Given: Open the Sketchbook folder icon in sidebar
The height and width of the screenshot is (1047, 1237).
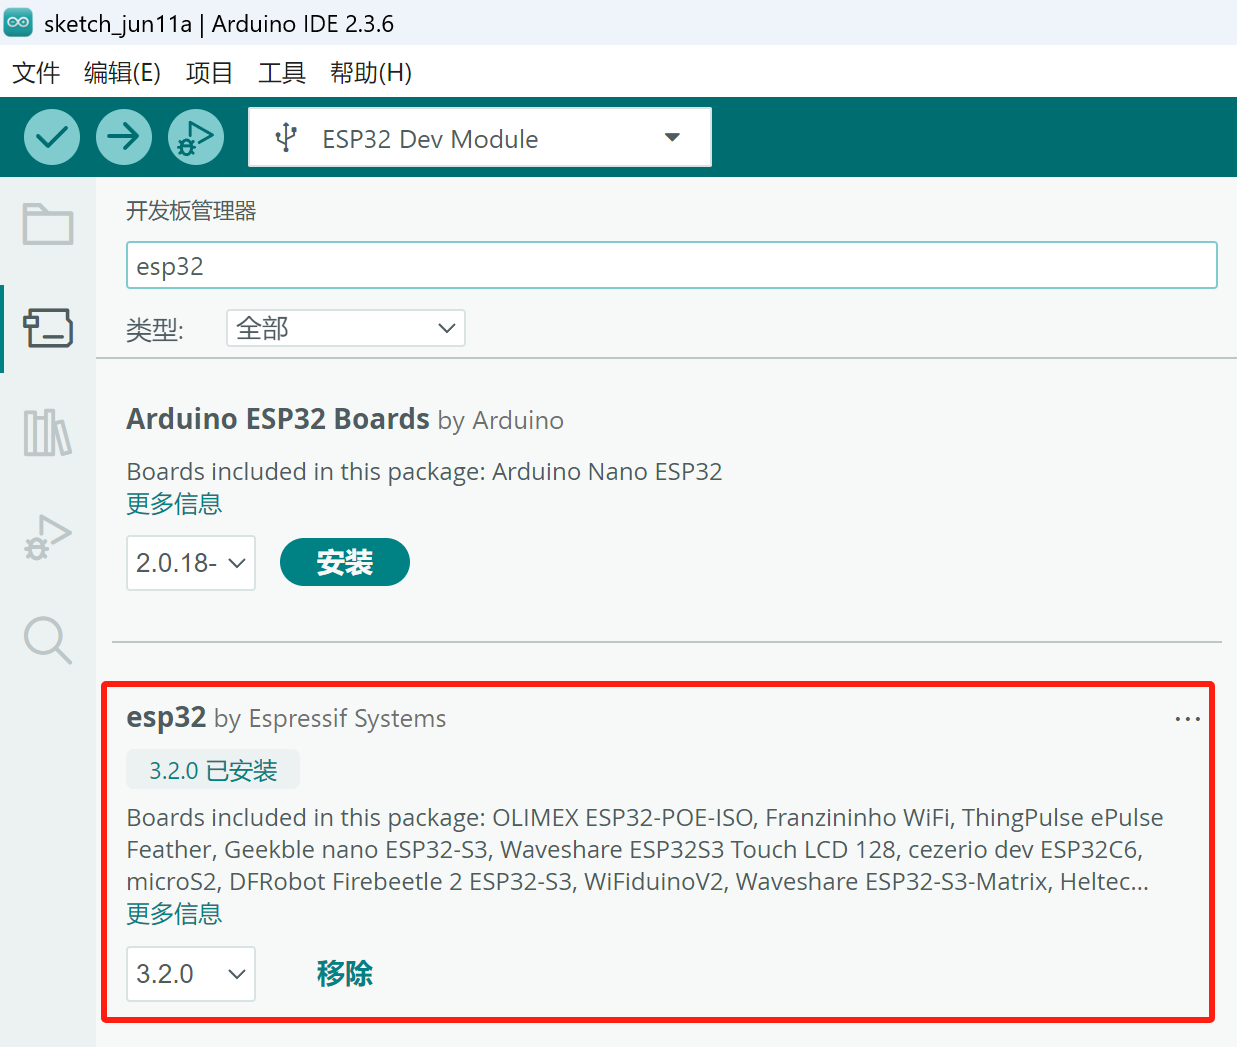Looking at the screenshot, I should click(x=48, y=224).
